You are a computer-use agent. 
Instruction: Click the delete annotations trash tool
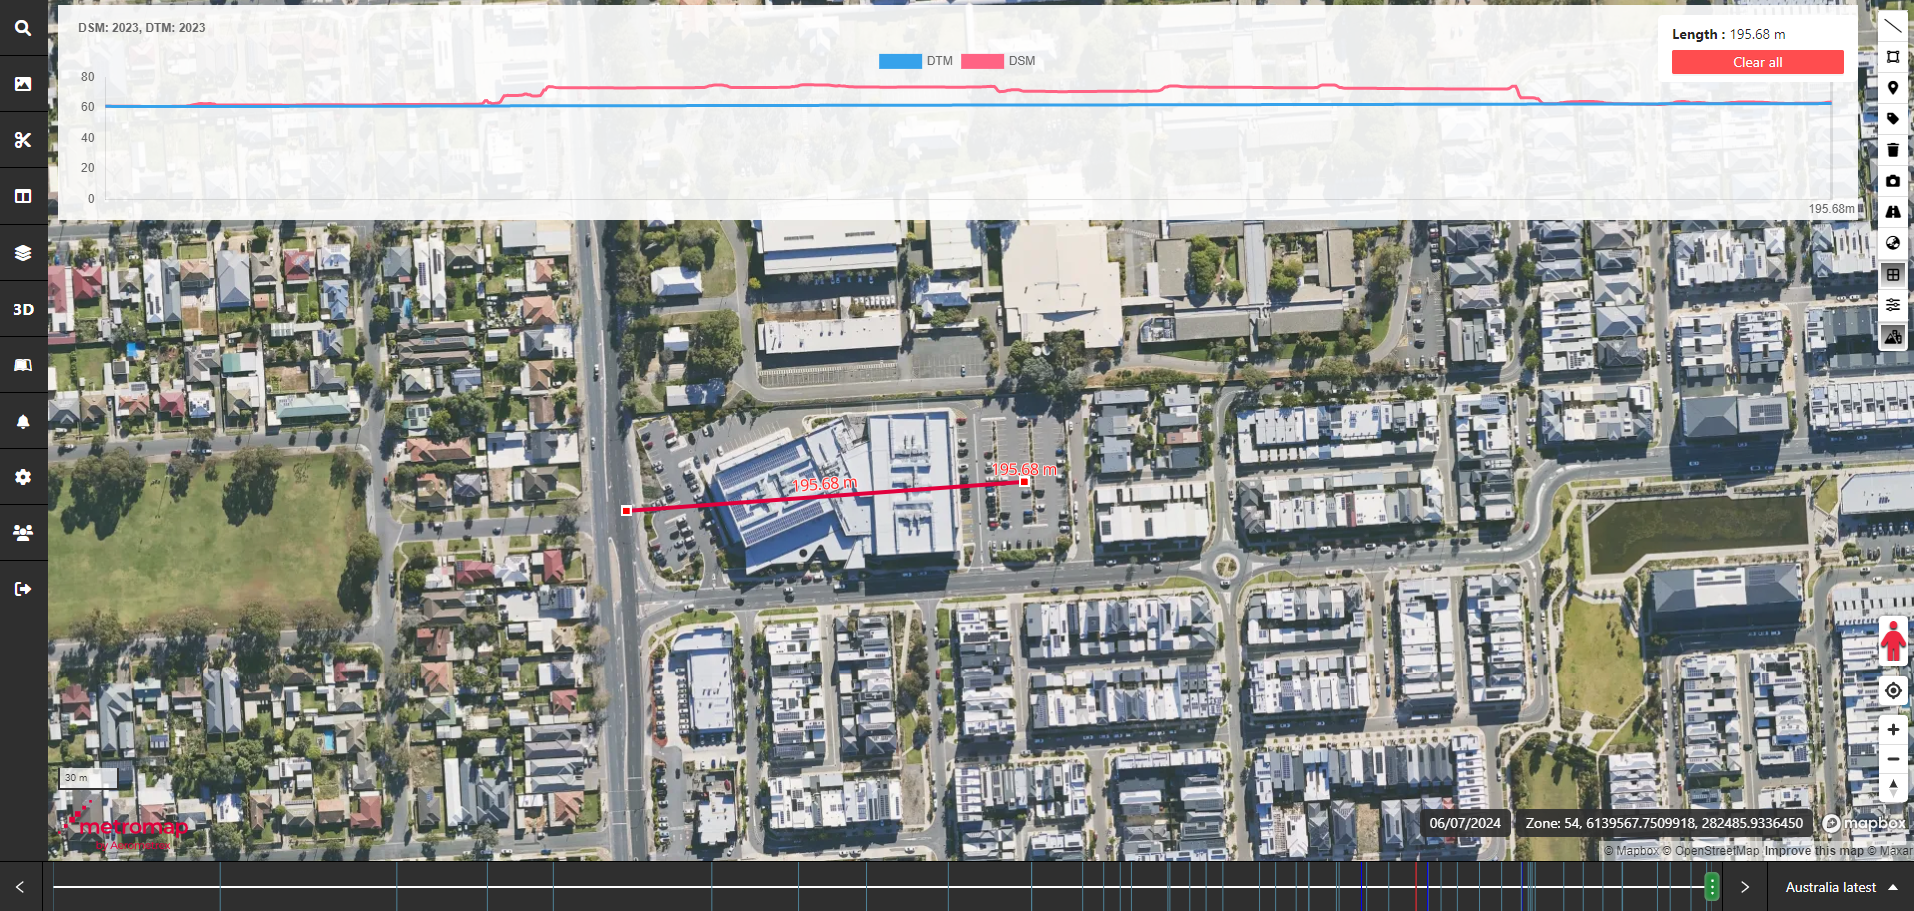coord(1892,150)
